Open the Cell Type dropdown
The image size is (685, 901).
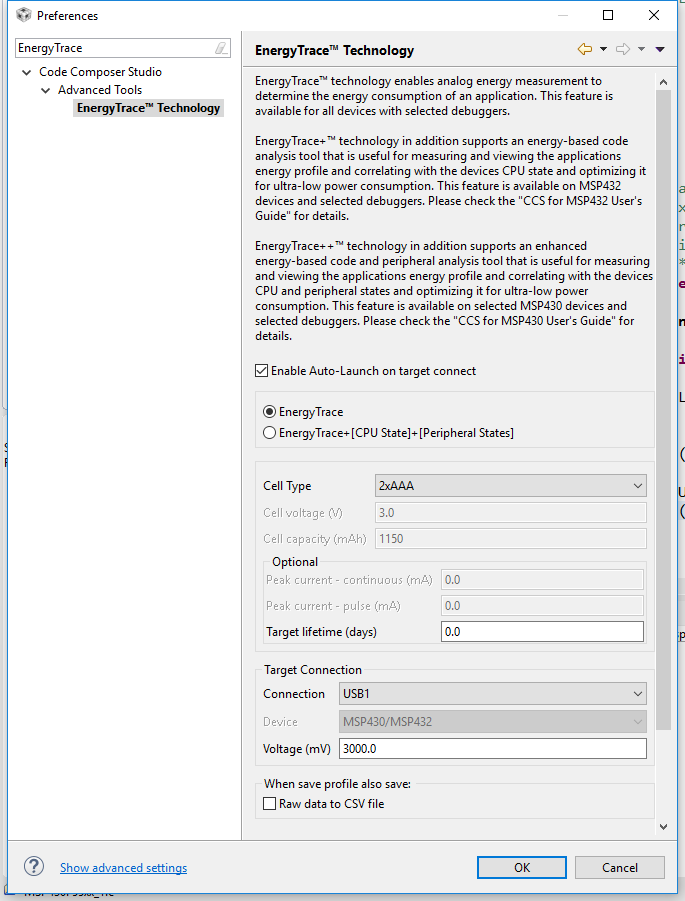(x=510, y=486)
